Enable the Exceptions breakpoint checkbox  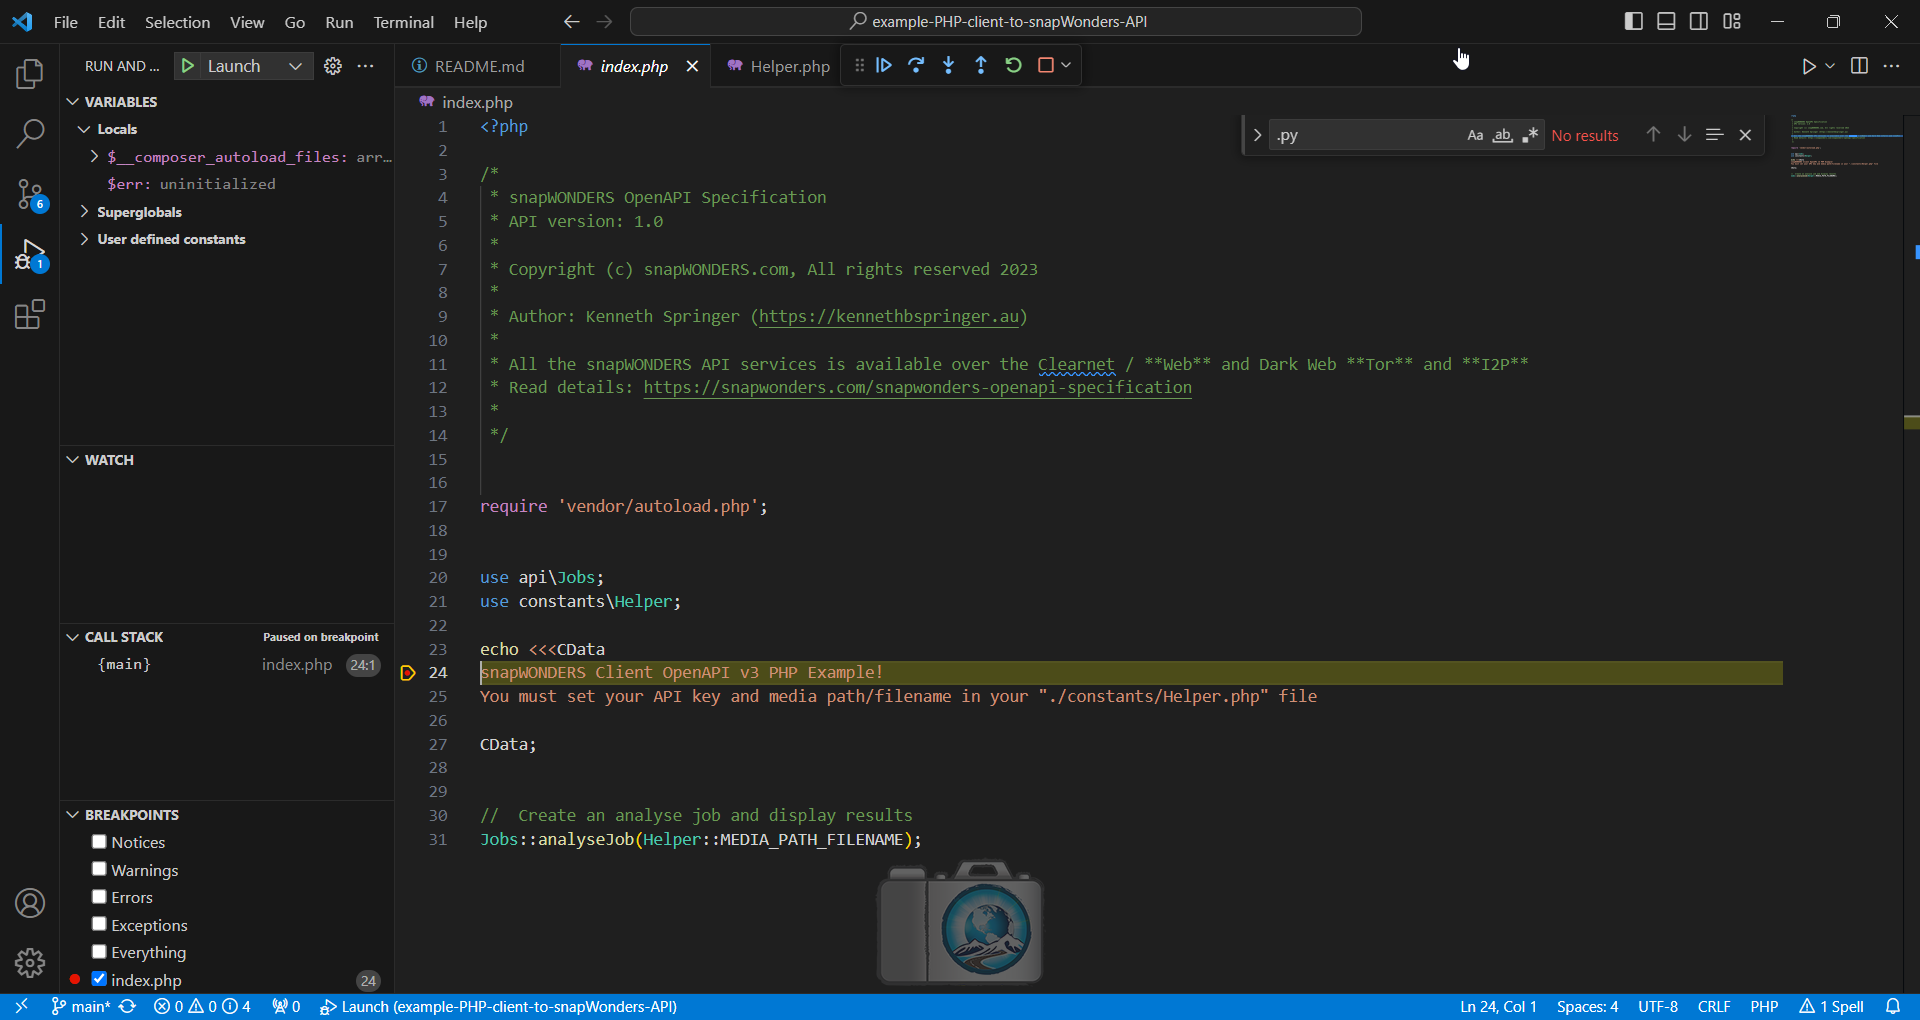(99, 924)
